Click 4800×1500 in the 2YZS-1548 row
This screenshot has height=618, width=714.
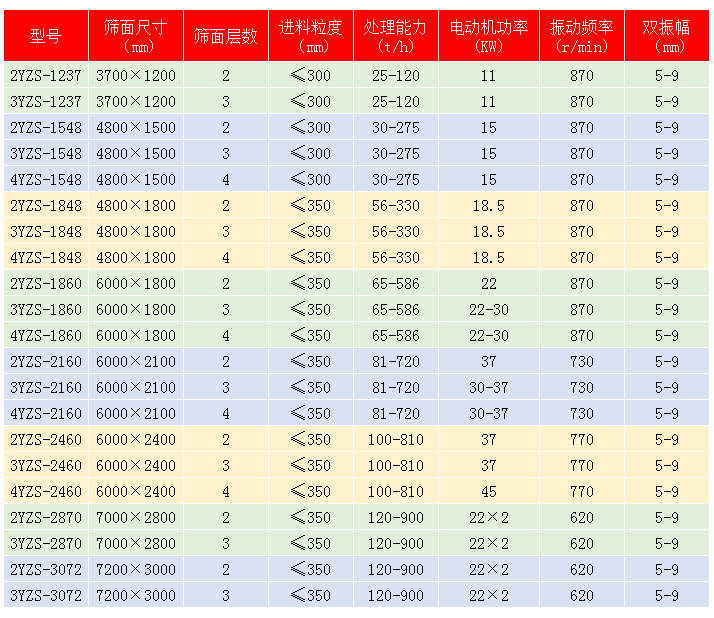[x=136, y=128]
